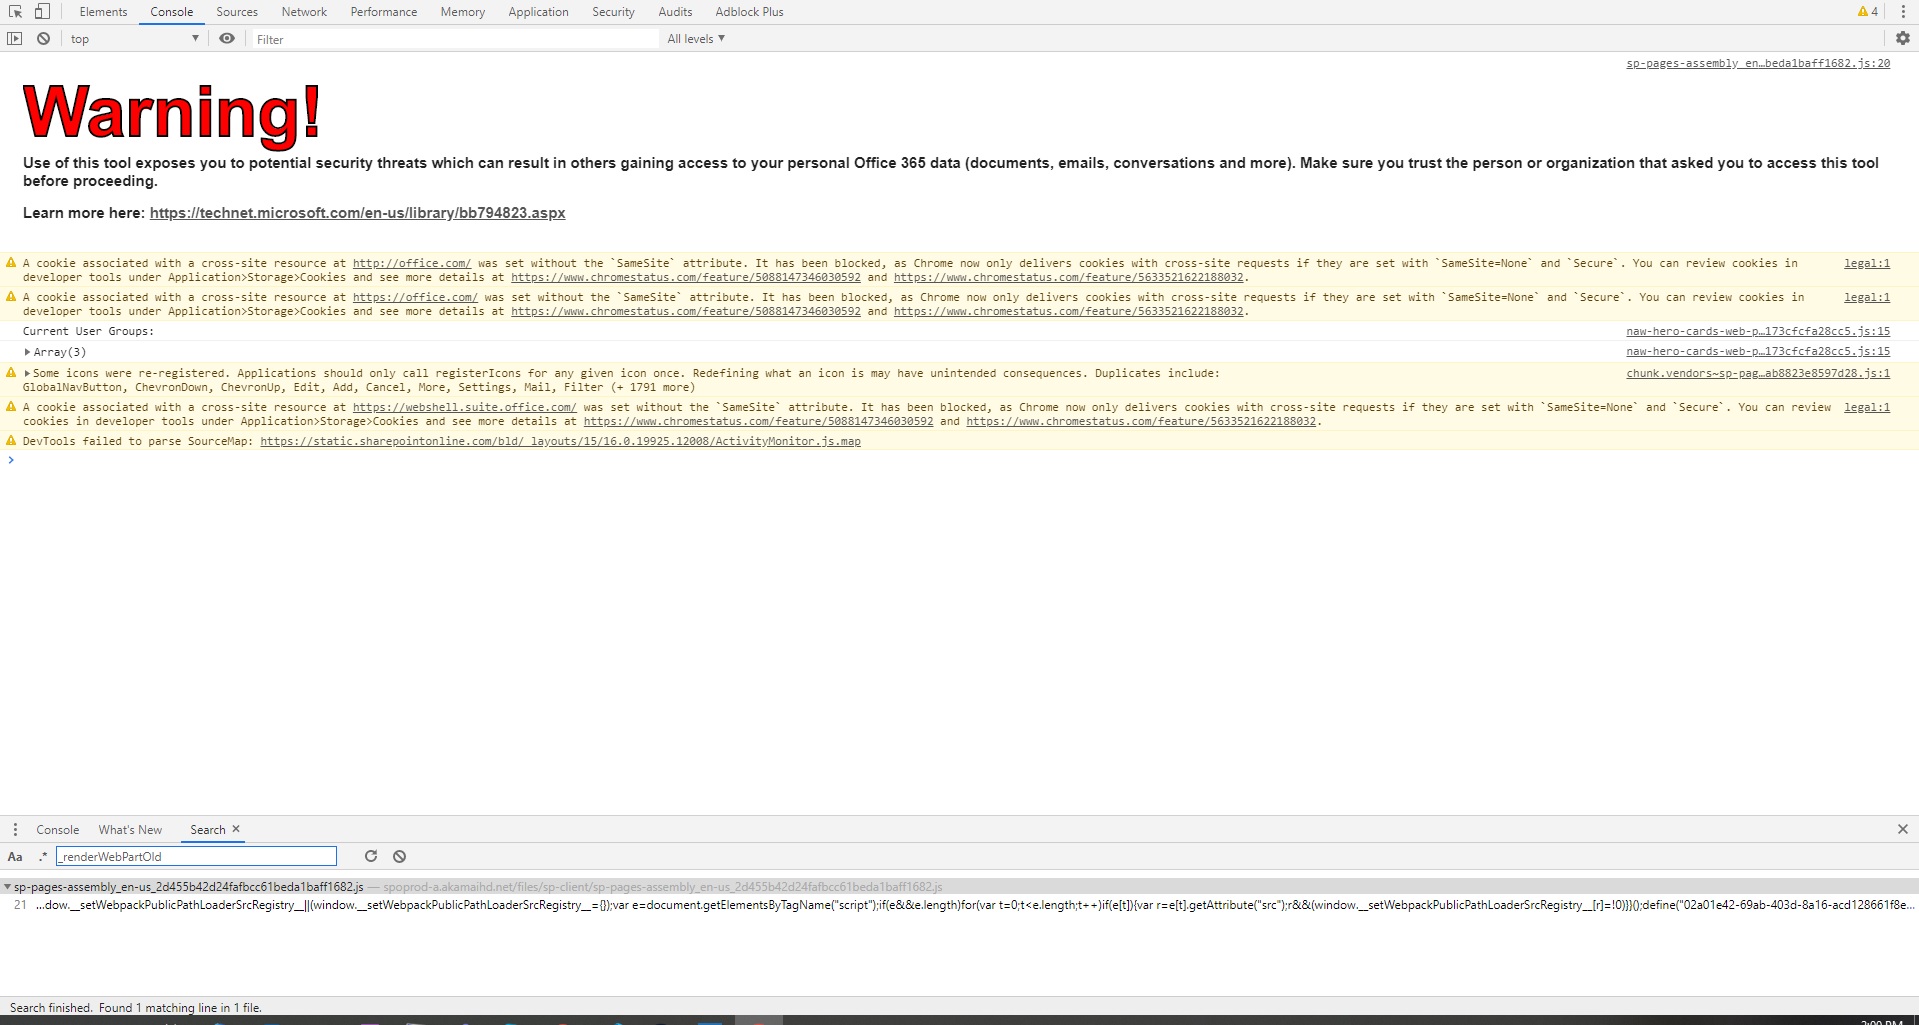
Task: Open console settings gear
Action: 1903,38
